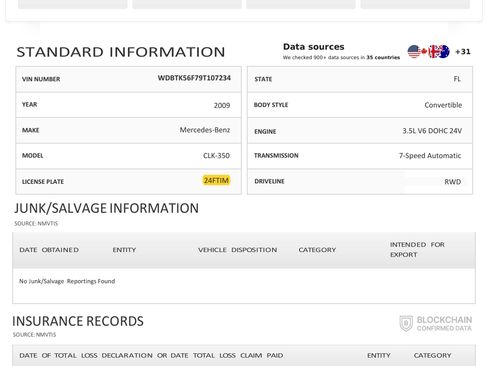Click the ENTITY column header in Junk/Salvage table
Viewport: 488px width, 366px height.
[124, 250]
